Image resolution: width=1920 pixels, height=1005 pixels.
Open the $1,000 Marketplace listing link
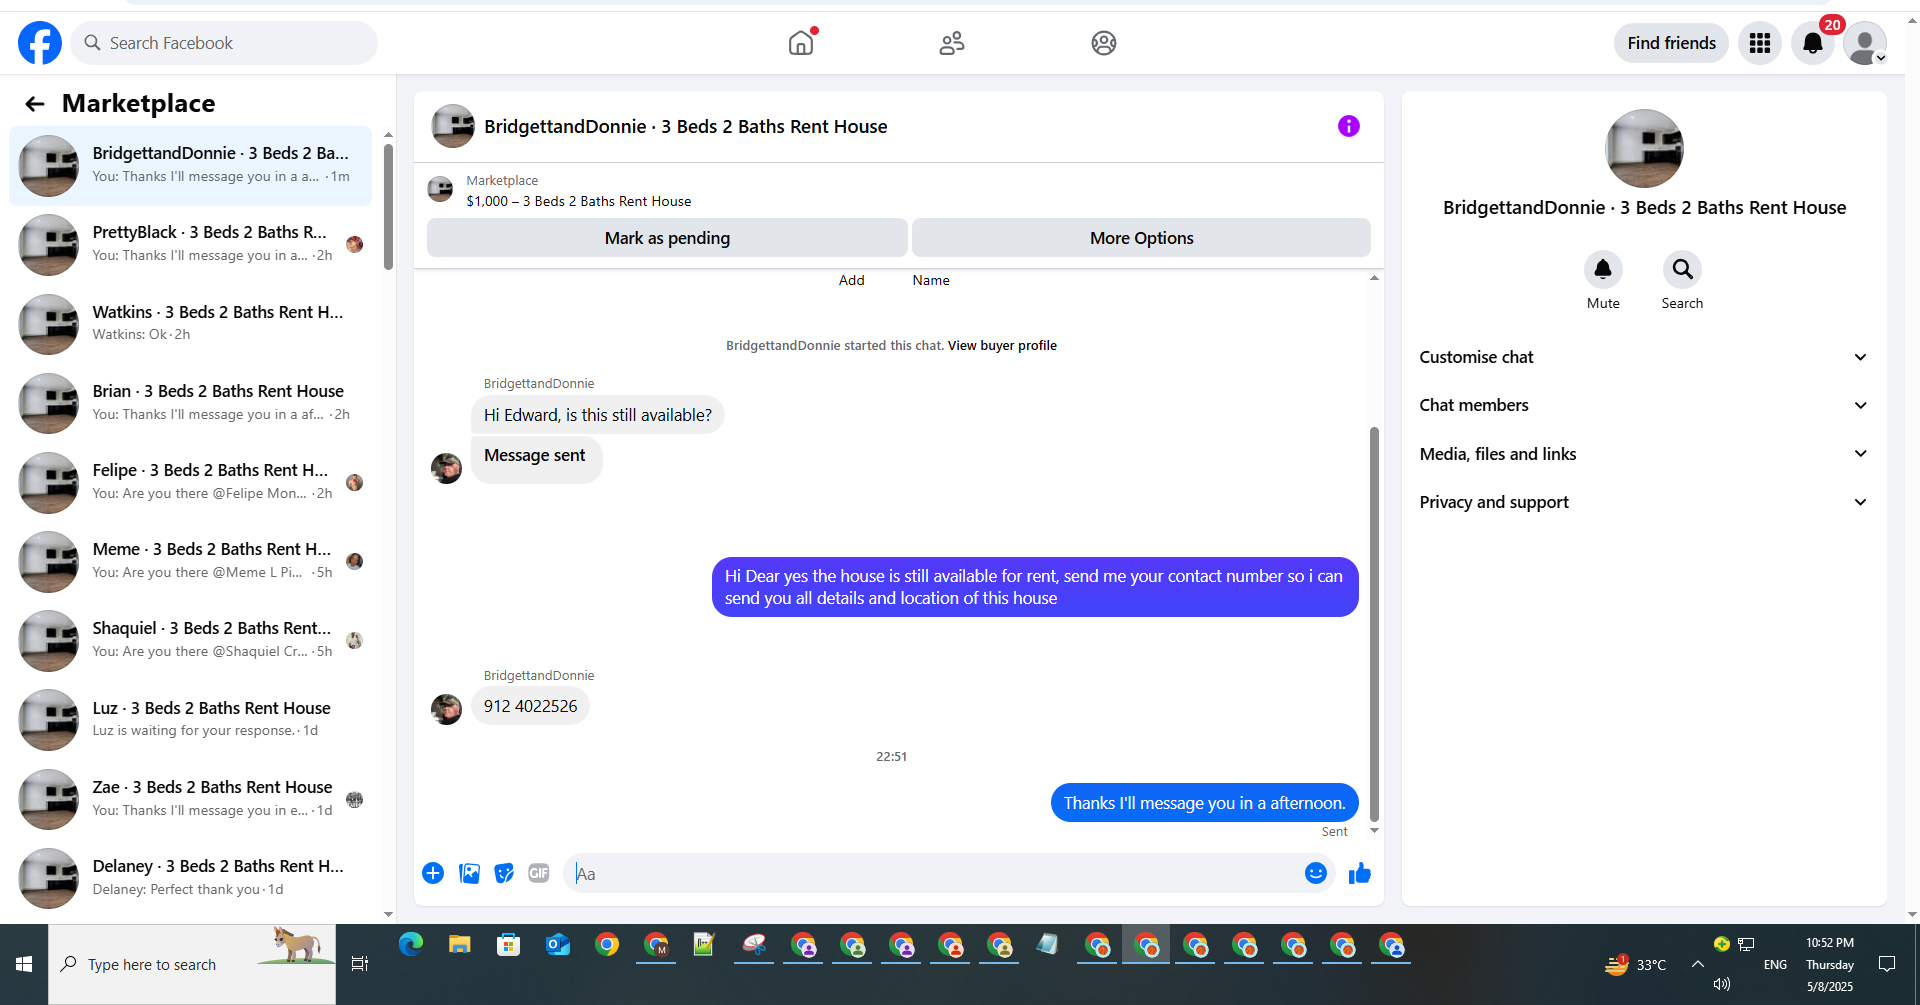[x=579, y=201]
